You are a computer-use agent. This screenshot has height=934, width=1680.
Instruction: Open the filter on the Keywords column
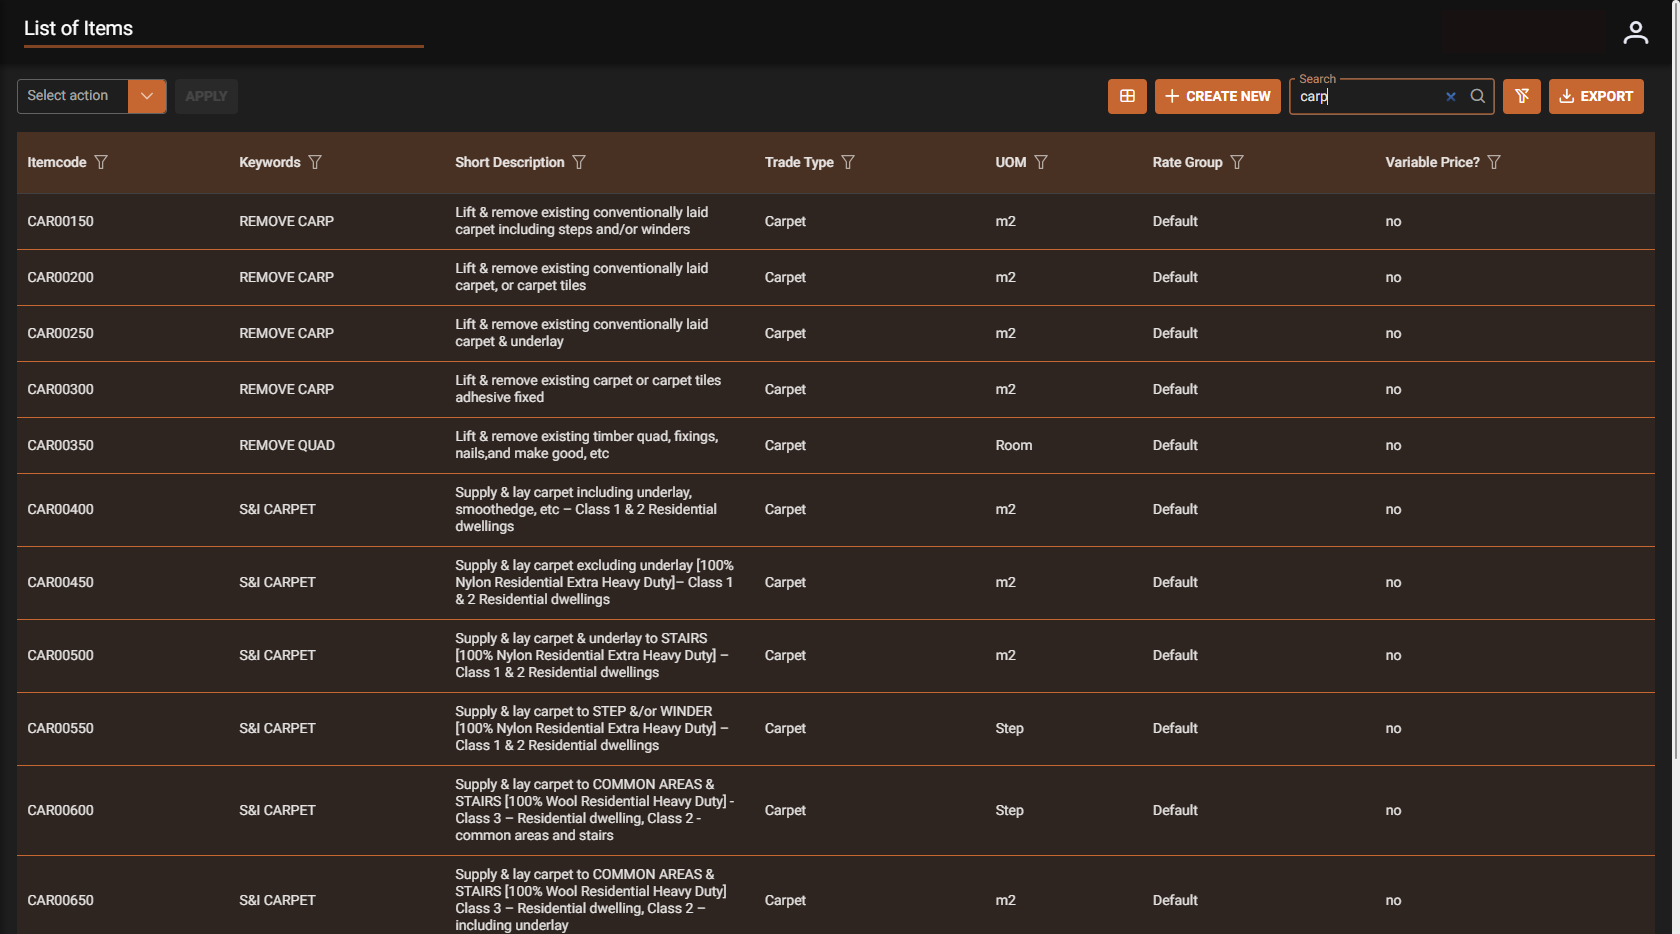click(316, 161)
